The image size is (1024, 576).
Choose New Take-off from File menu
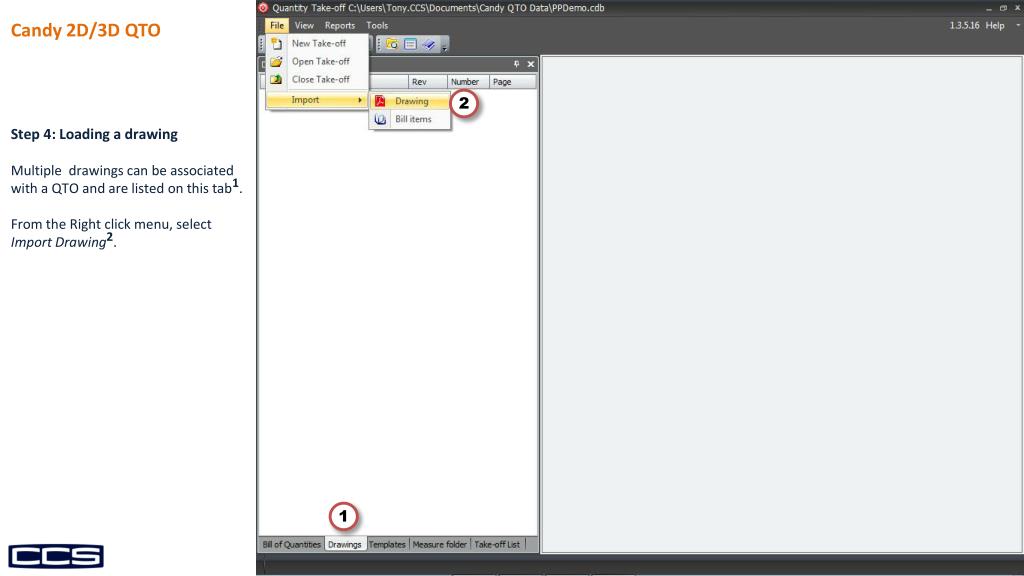coord(317,43)
